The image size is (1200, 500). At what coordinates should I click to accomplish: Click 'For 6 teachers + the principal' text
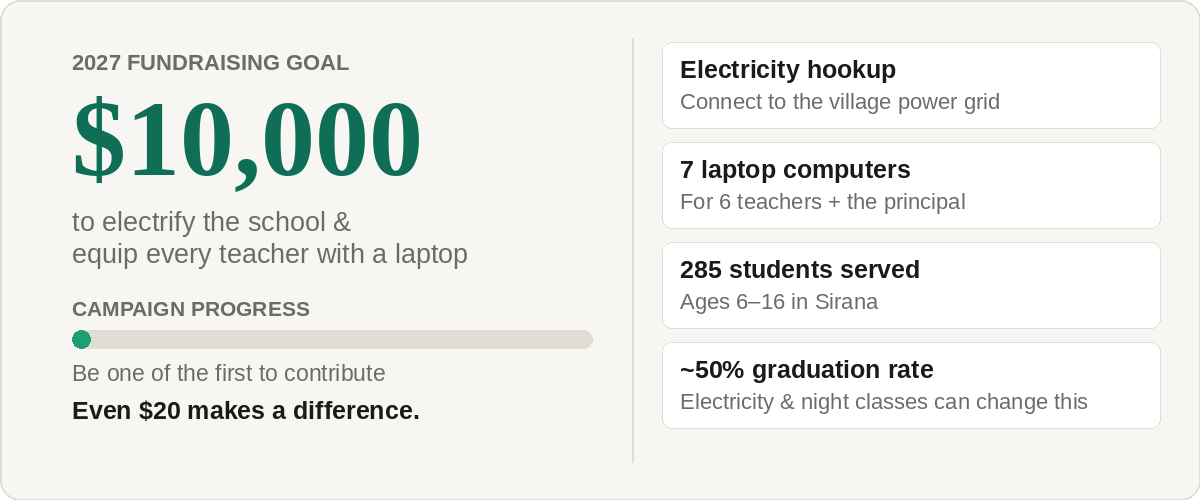[x=823, y=202]
